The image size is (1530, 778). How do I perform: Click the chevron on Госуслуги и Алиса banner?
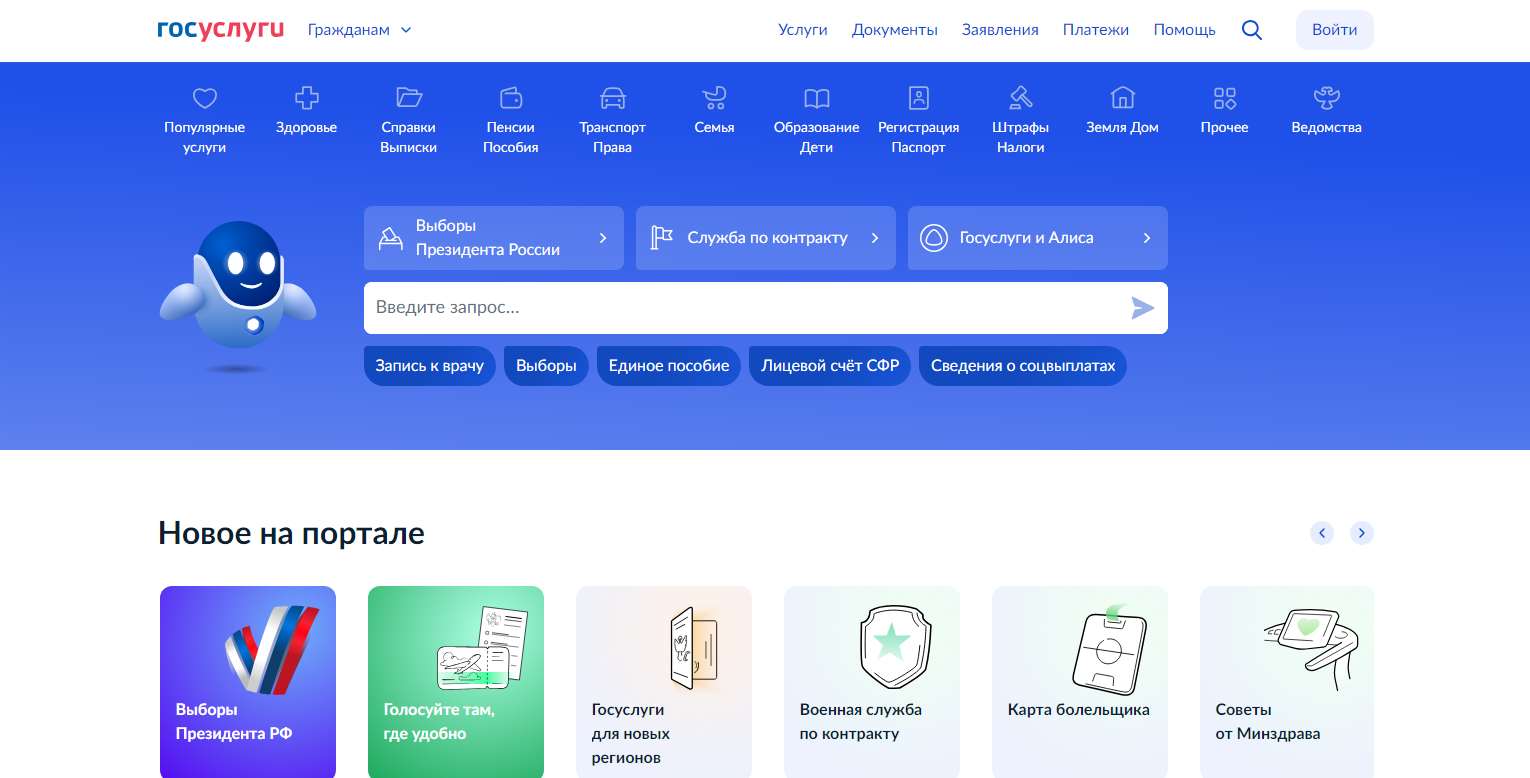pos(1147,238)
